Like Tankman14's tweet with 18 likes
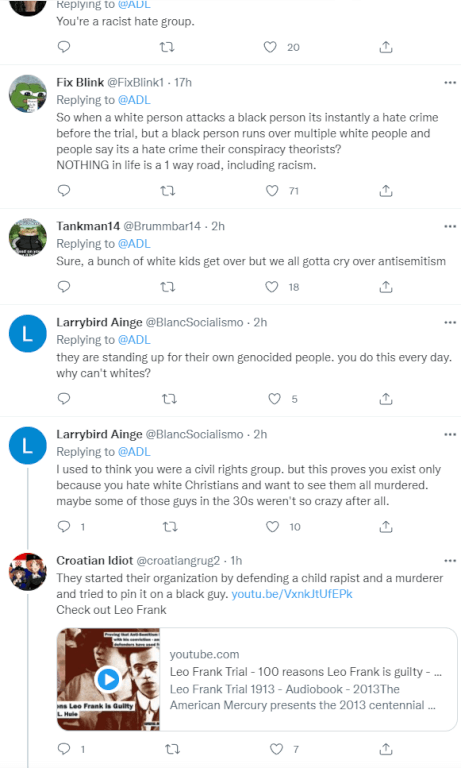The image size is (461, 768). 272,287
